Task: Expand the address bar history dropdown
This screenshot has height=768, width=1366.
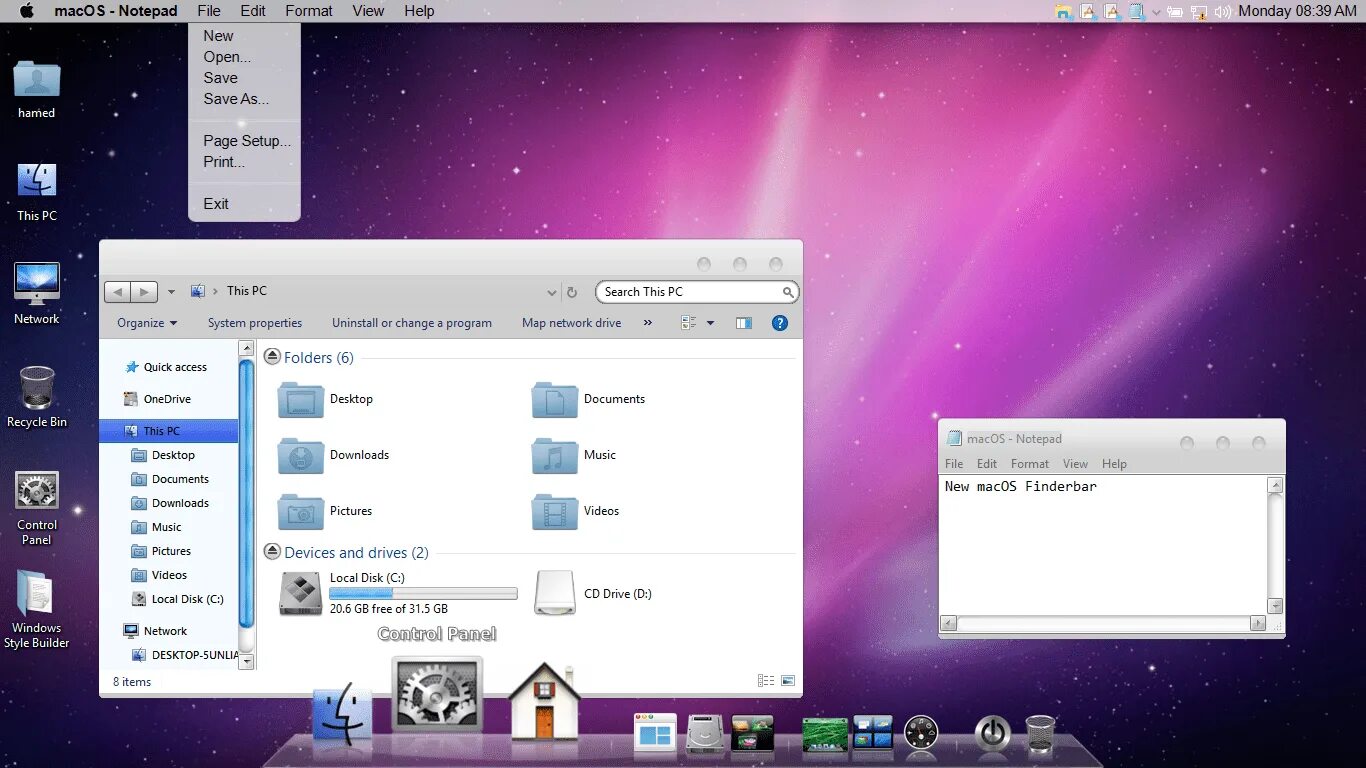Action: click(551, 293)
